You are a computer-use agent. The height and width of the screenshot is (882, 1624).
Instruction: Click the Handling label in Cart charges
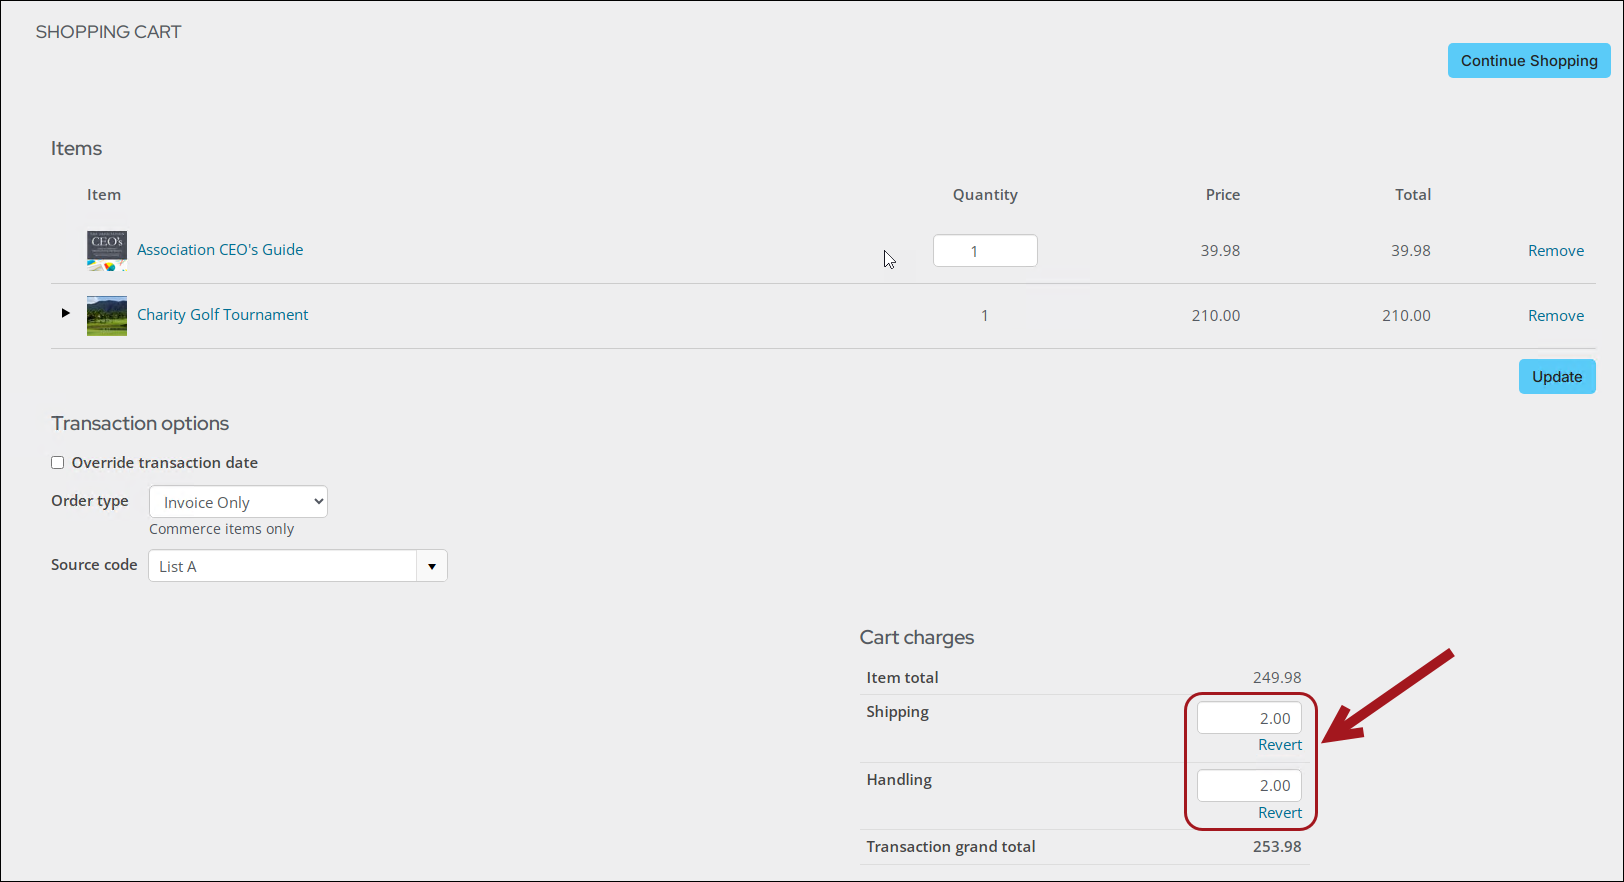tap(899, 780)
